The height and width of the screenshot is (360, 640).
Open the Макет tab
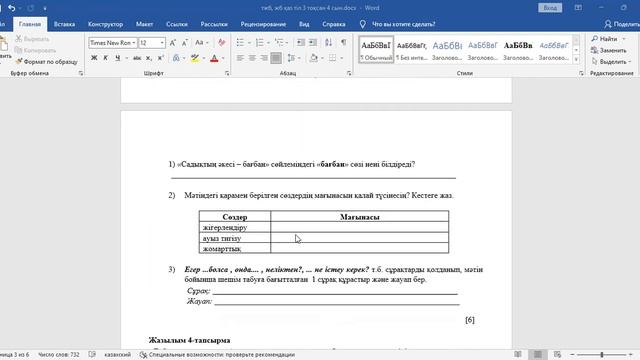pos(144,24)
